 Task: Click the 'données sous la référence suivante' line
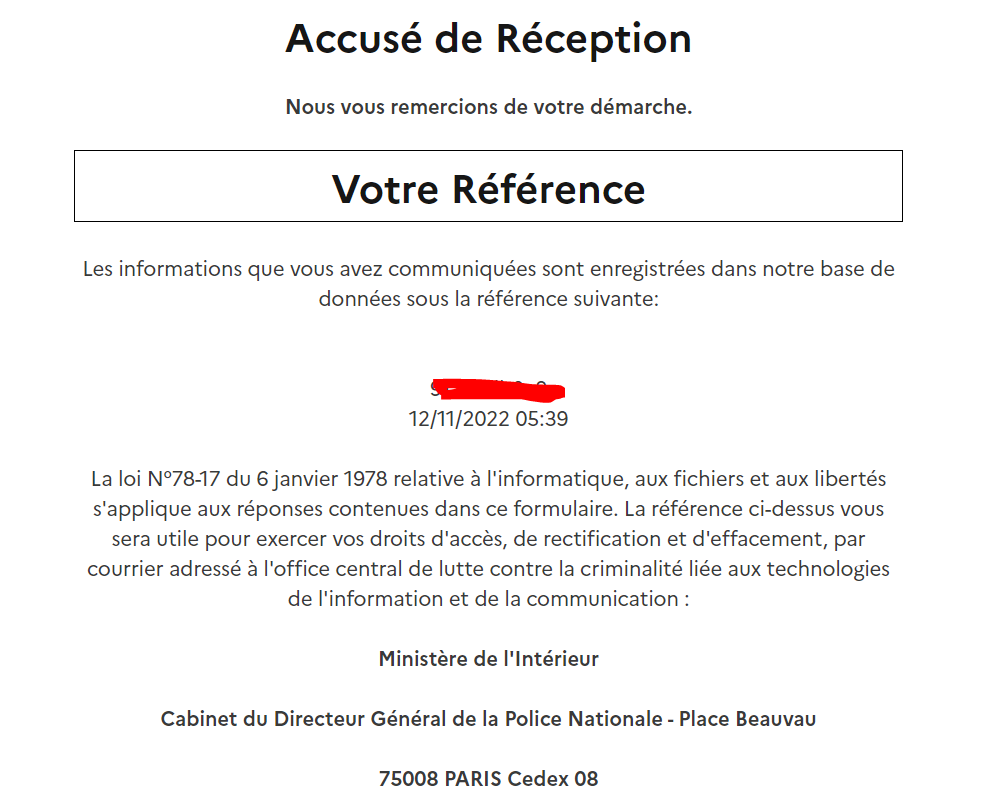488,299
